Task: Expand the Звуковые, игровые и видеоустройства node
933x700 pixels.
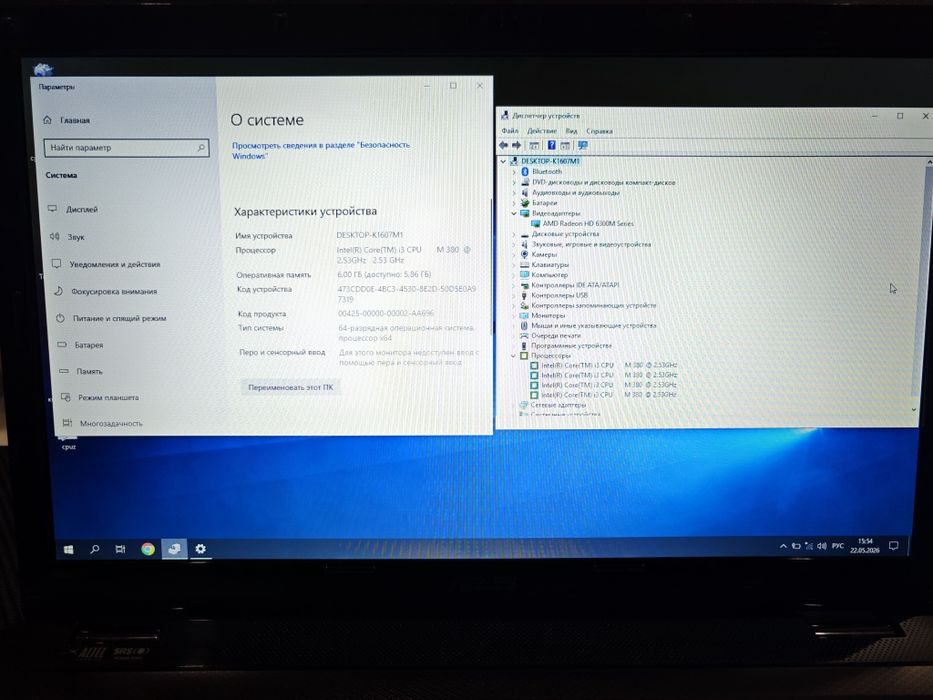Action: tap(514, 244)
